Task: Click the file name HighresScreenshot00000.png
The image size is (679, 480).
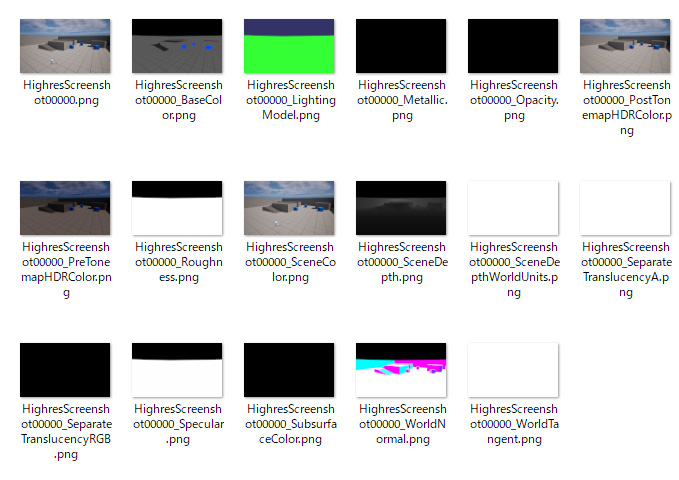Action: (x=67, y=92)
